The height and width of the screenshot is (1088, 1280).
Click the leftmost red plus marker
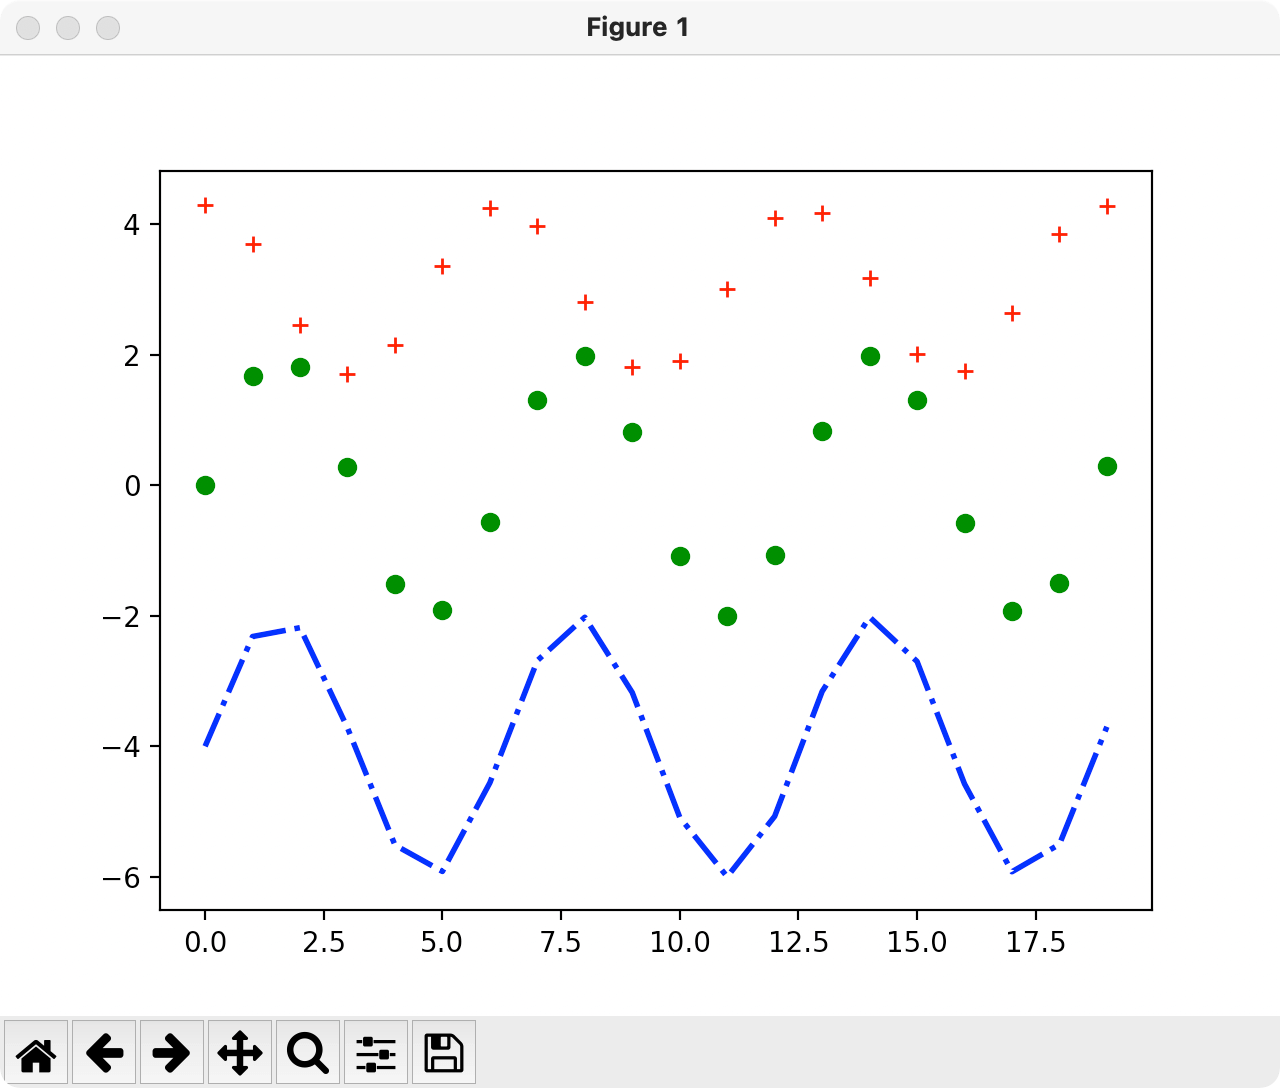(x=205, y=205)
